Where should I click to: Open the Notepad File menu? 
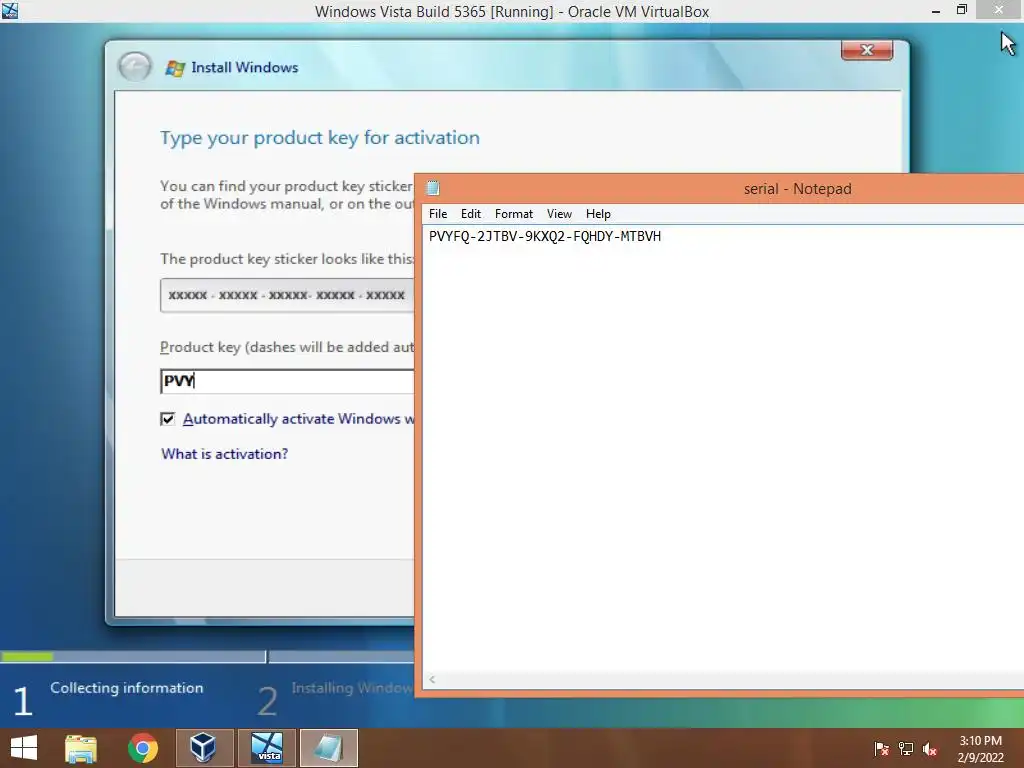[x=438, y=214]
